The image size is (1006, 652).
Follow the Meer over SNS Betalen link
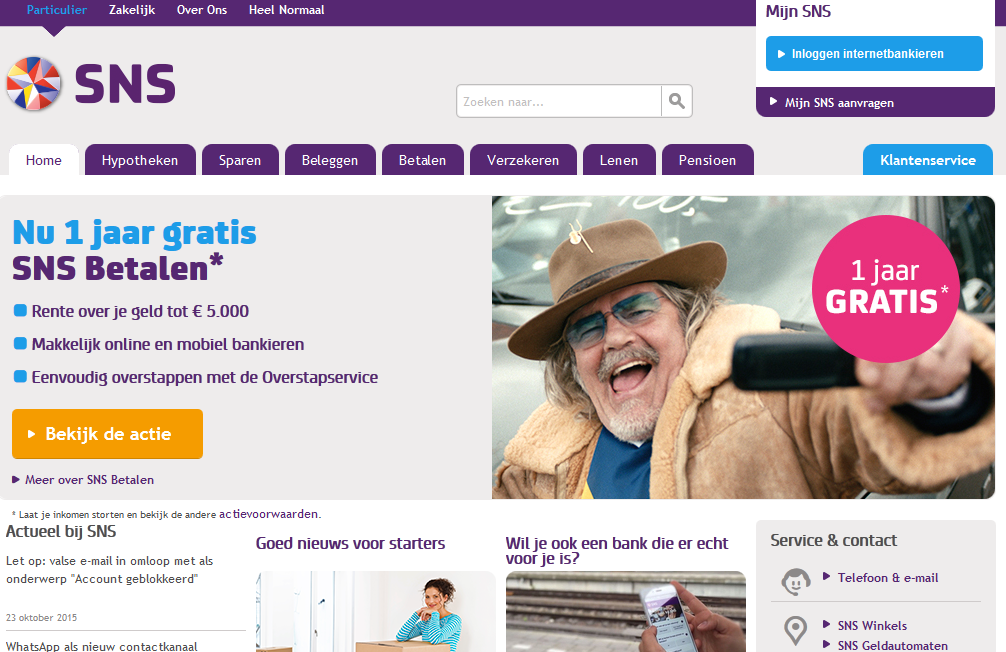coord(89,480)
